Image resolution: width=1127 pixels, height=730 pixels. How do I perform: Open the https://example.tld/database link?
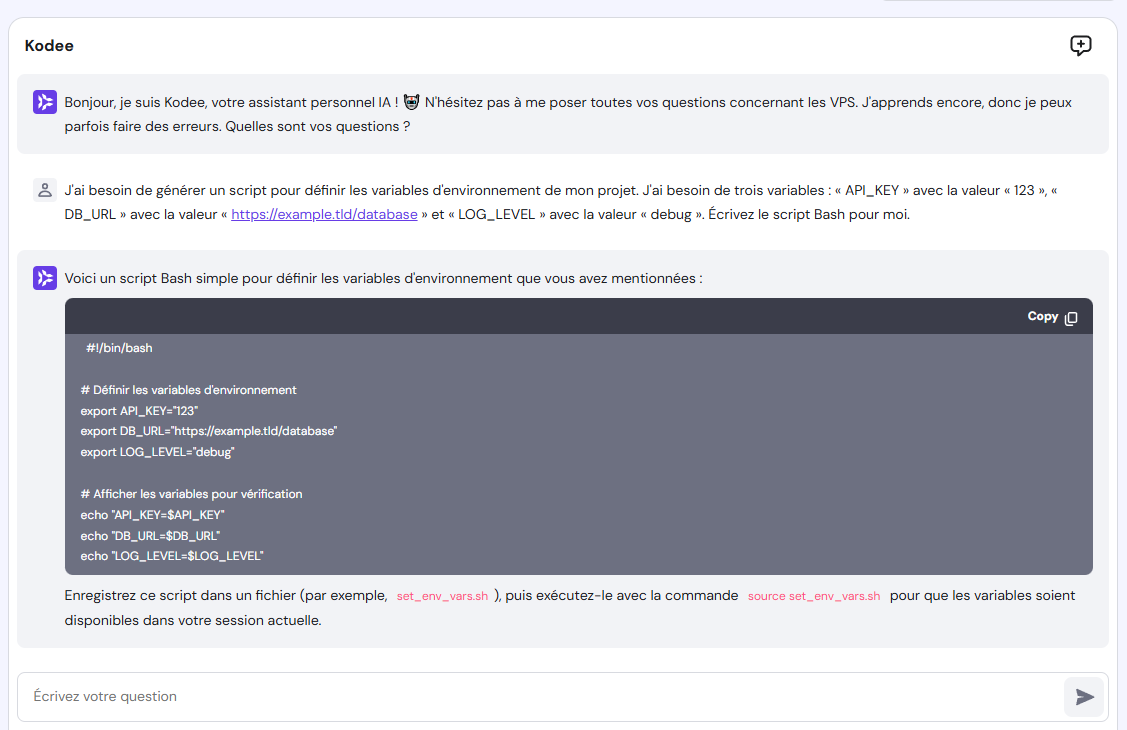pos(324,214)
